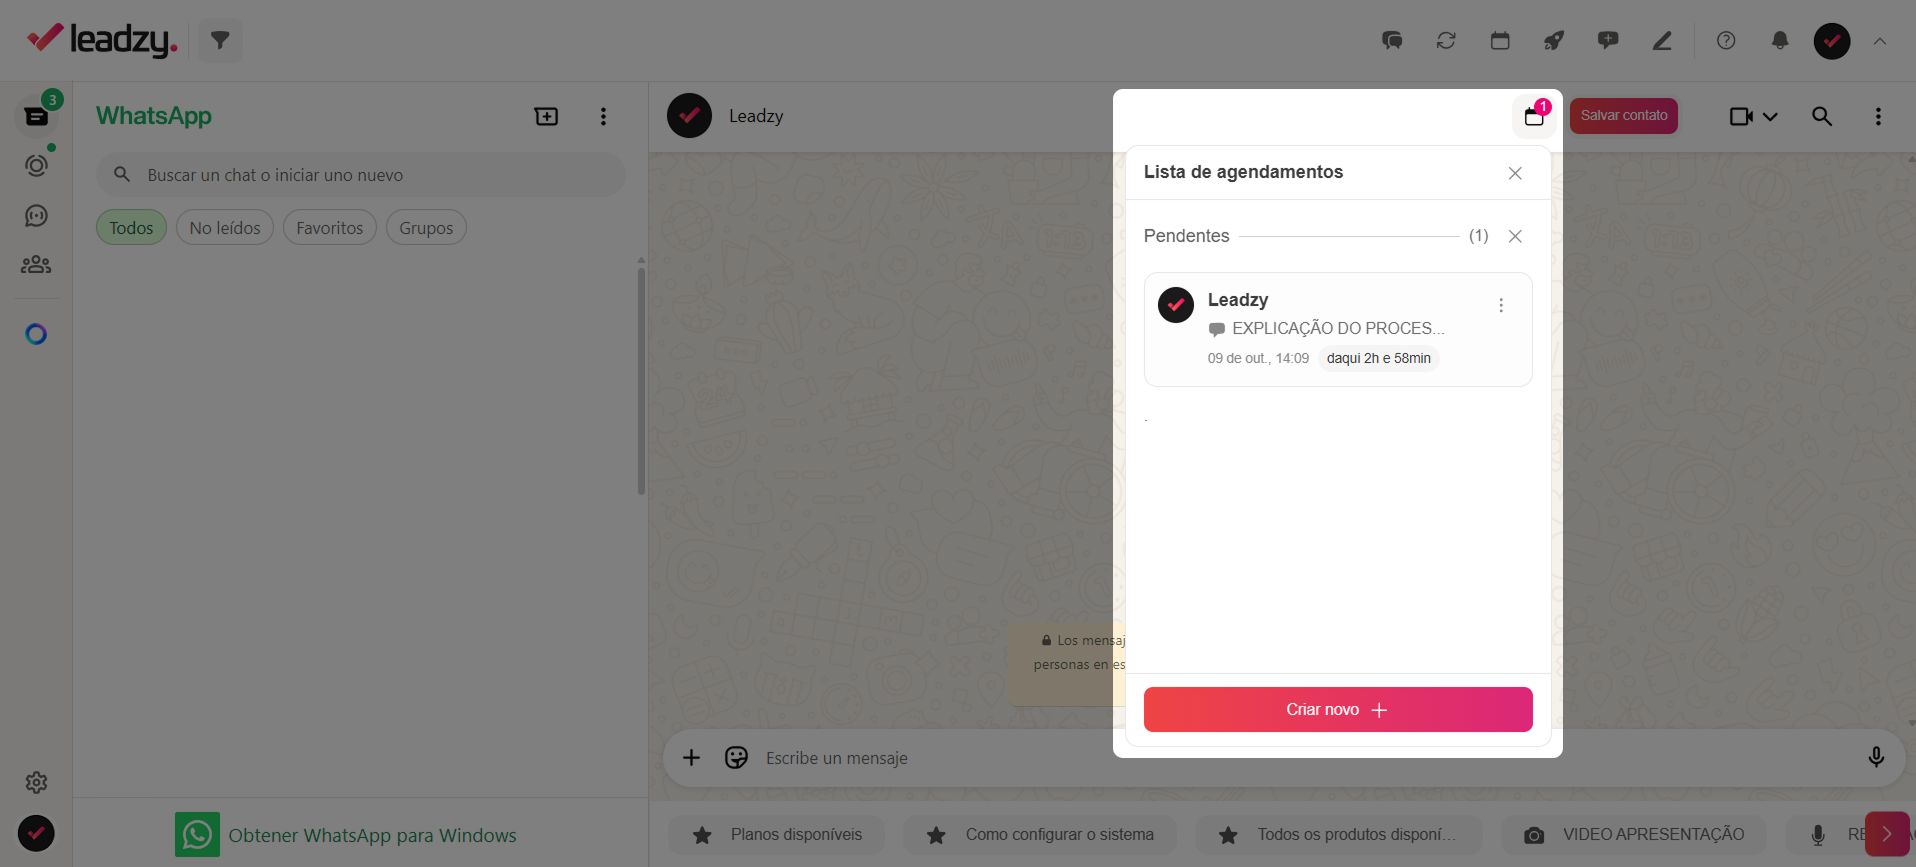Click the chat search input field
Screen dimensions: 1916x867
click(361, 175)
